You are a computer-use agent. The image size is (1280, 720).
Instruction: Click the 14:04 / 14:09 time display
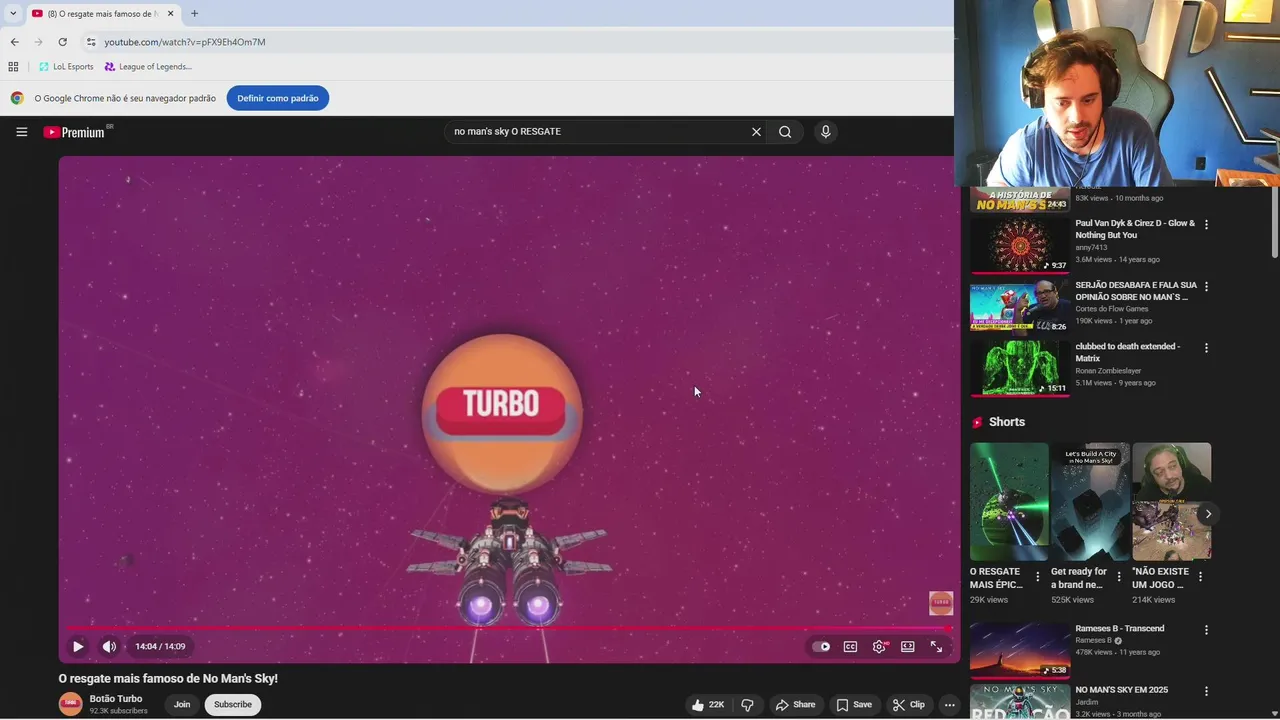click(x=160, y=647)
